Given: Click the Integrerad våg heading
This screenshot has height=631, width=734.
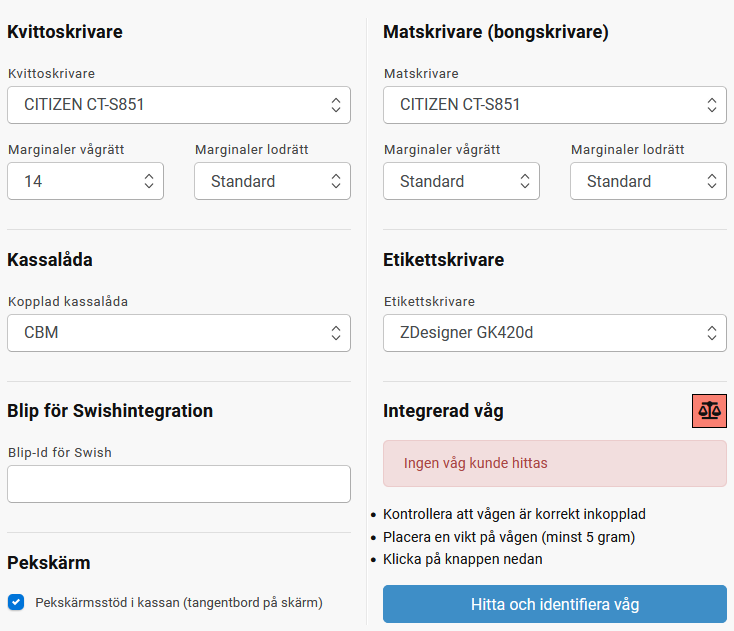Looking at the screenshot, I should coord(443,411).
